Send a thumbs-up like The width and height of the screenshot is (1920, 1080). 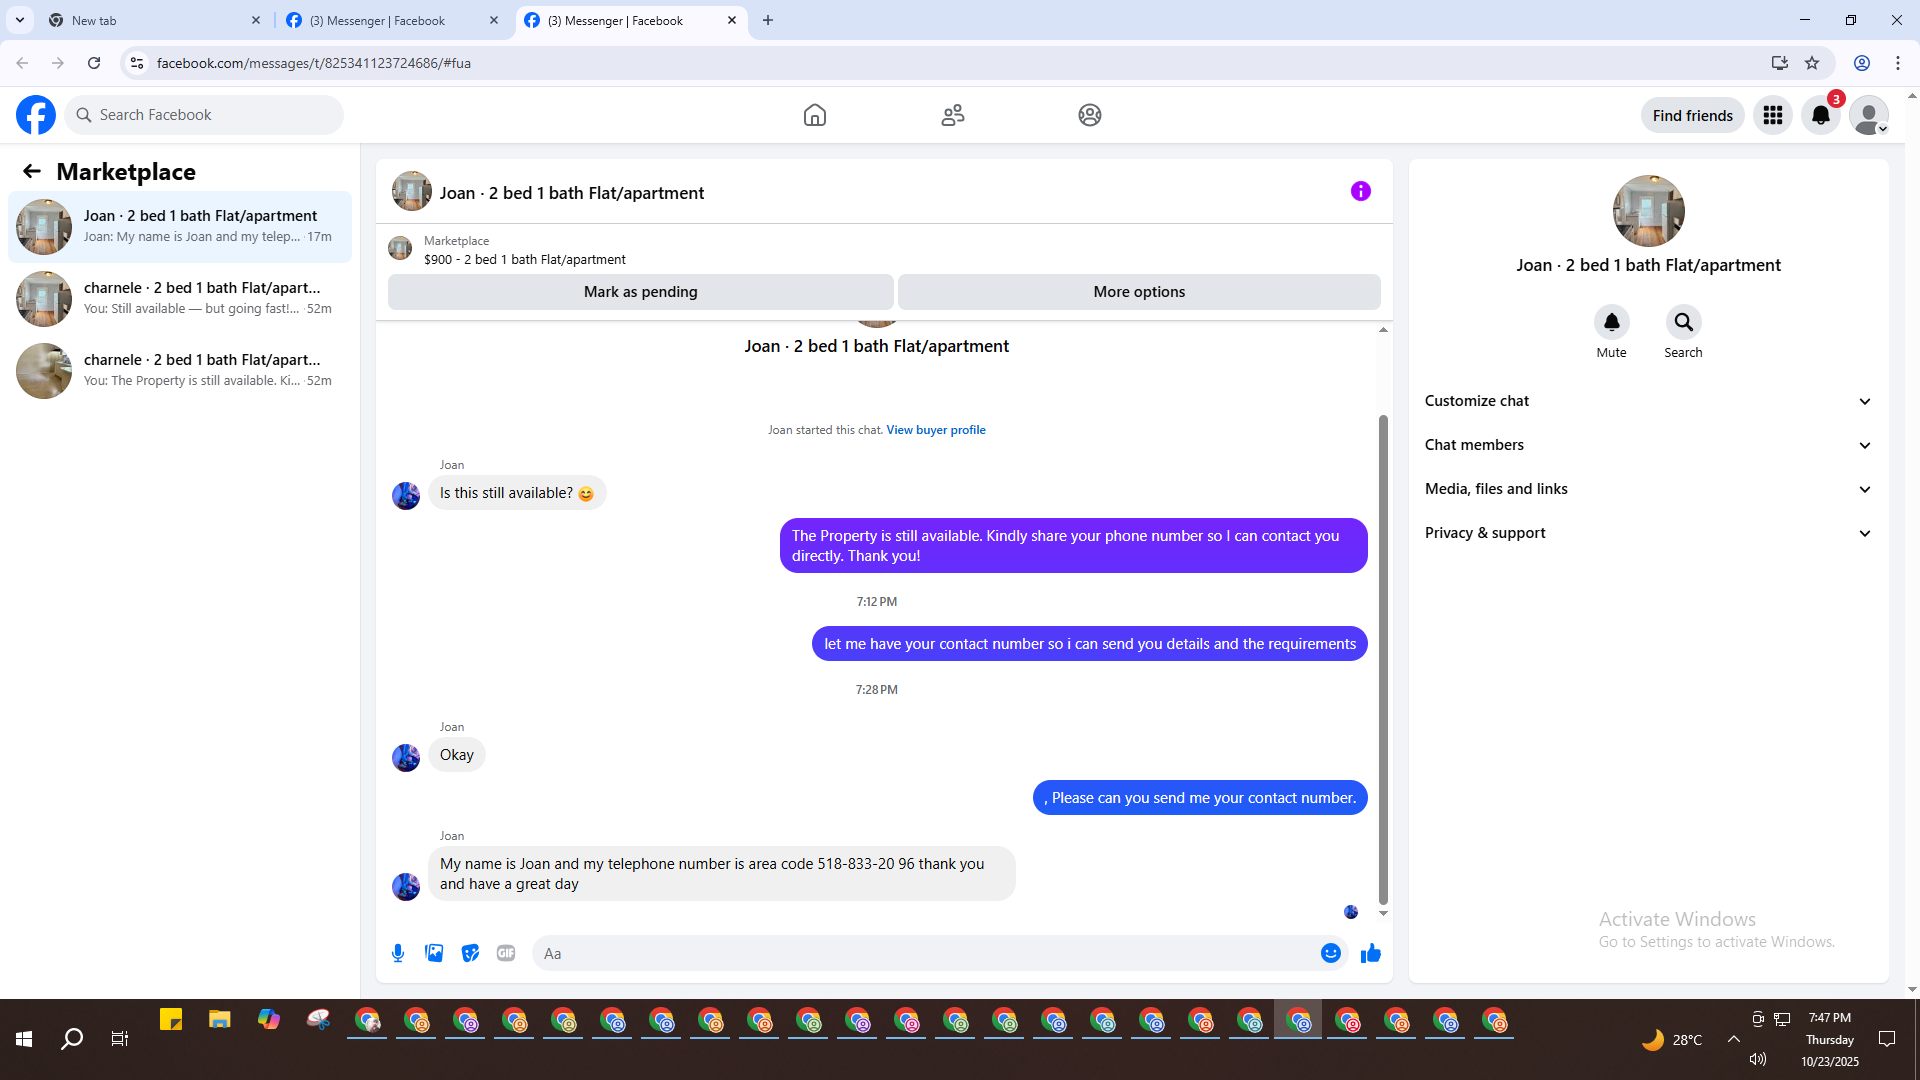[1370, 953]
